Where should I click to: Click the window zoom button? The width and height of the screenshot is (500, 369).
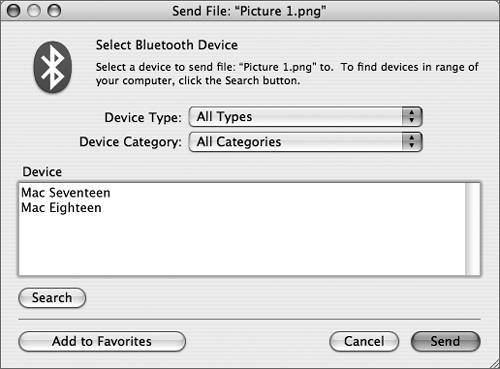click(x=54, y=11)
